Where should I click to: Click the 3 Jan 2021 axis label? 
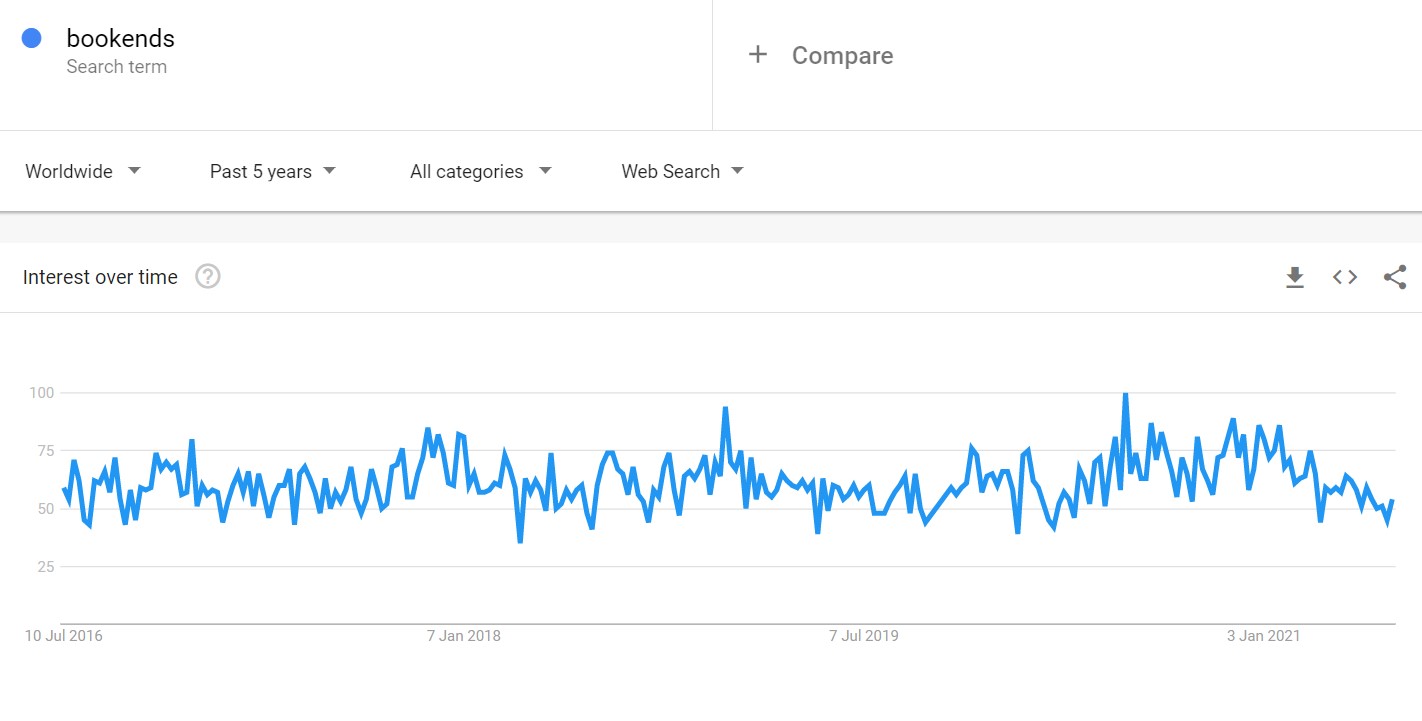(1264, 635)
